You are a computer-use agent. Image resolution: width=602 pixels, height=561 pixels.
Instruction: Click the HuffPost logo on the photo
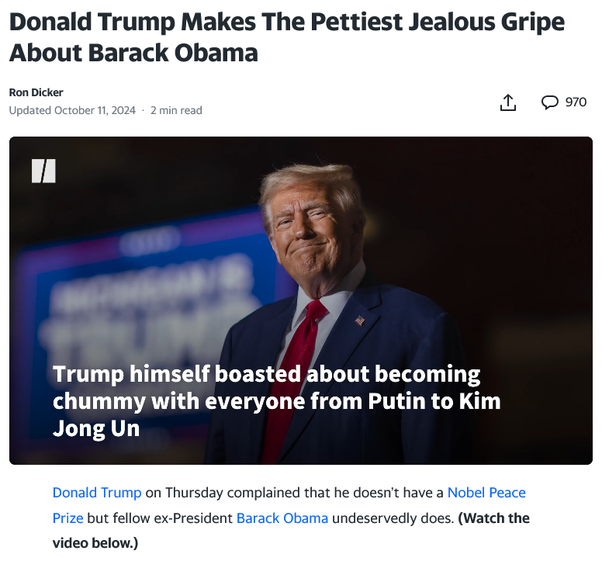(43, 171)
